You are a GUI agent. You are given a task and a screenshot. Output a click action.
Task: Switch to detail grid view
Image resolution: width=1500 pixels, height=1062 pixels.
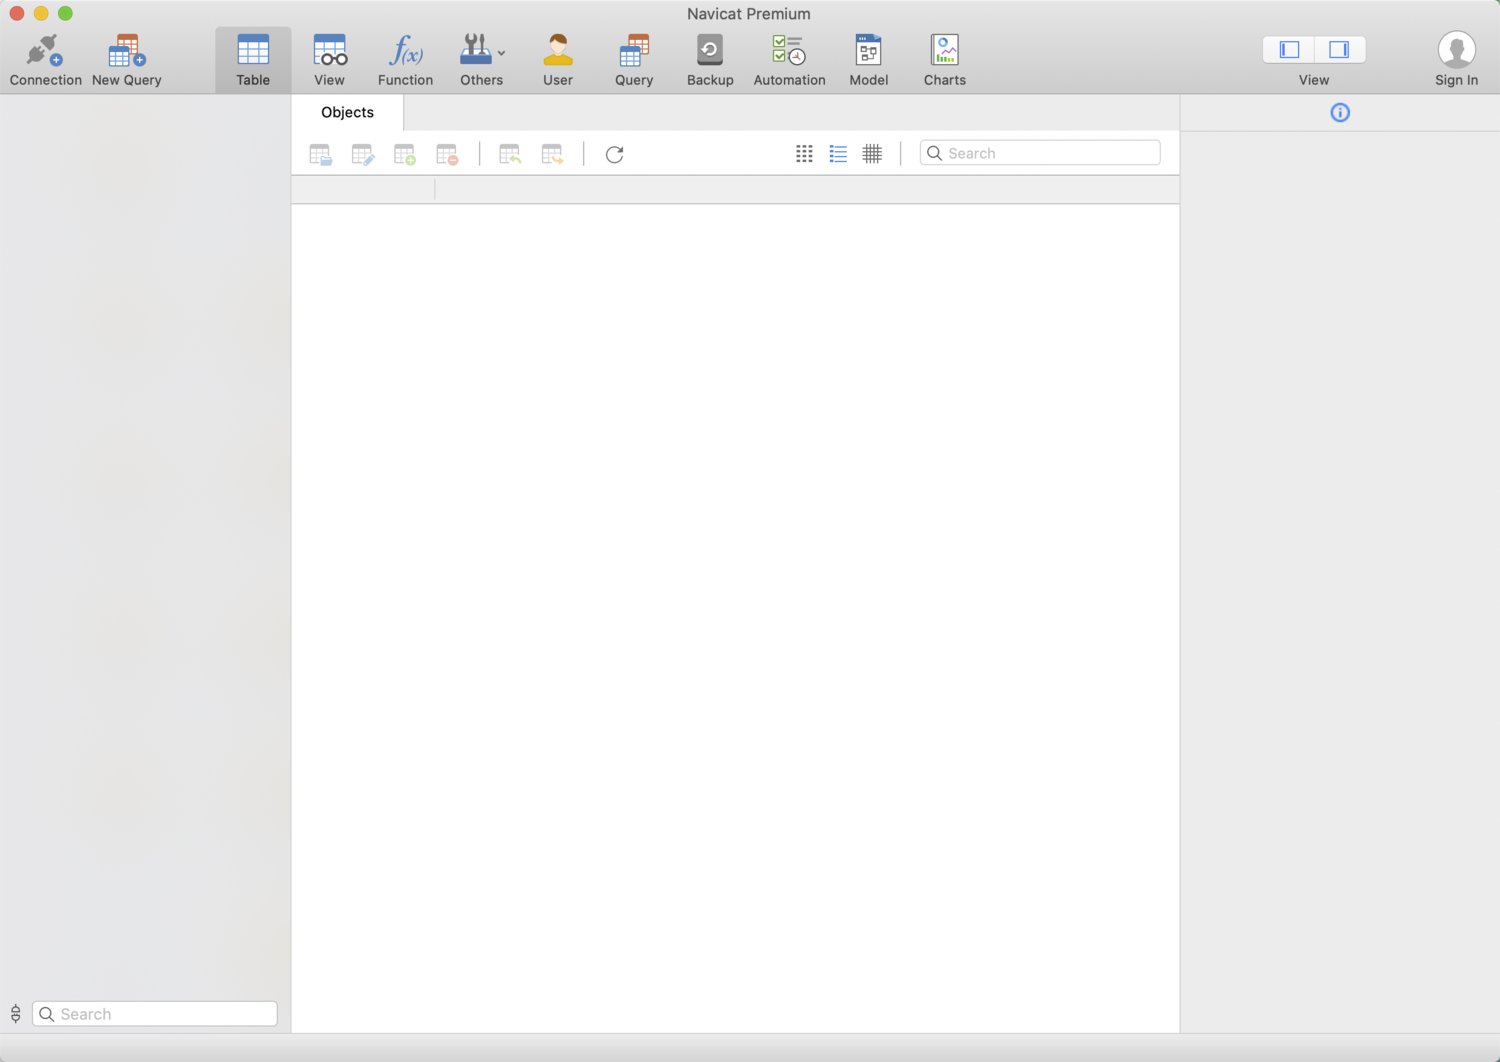click(872, 153)
